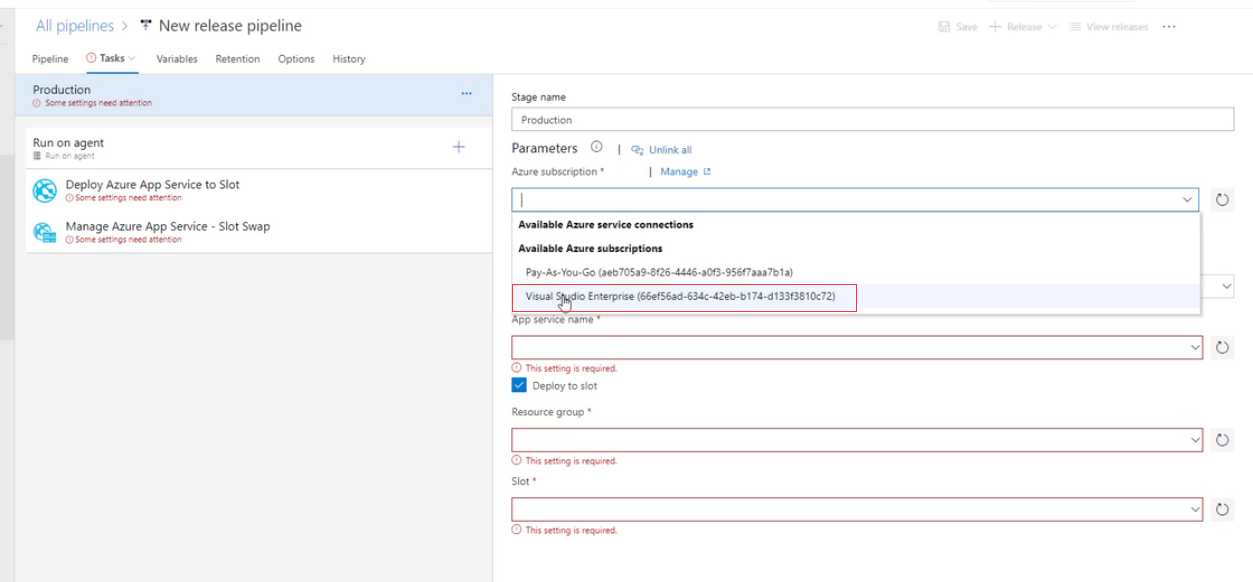
Task: Refresh the App service name list
Action: point(1222,347)
